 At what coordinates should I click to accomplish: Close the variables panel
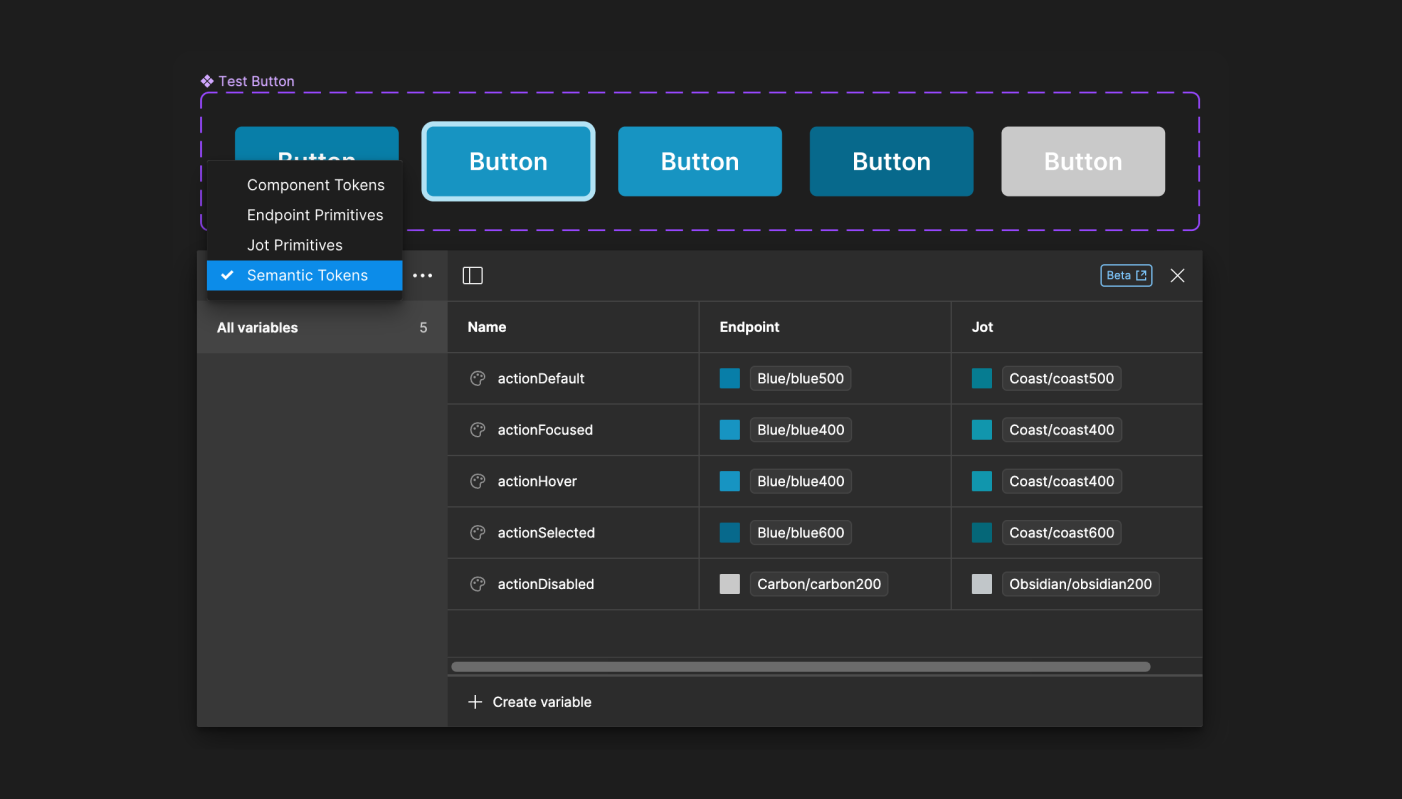(x=1178, y=276)
